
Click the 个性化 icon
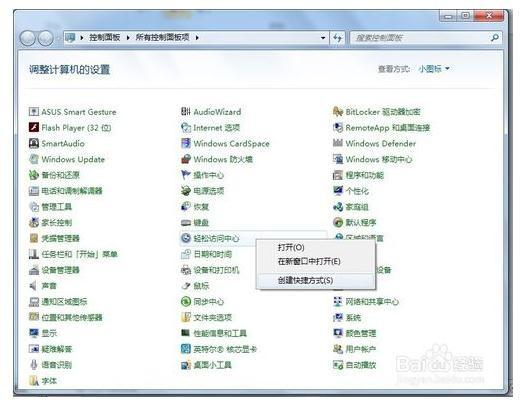click(338, 191)
